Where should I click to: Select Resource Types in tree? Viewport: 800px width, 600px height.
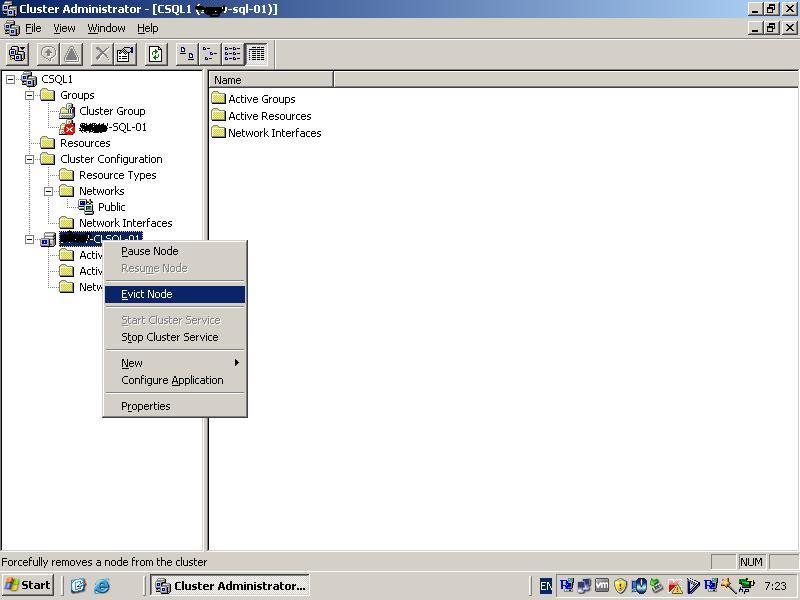point(117,175)
